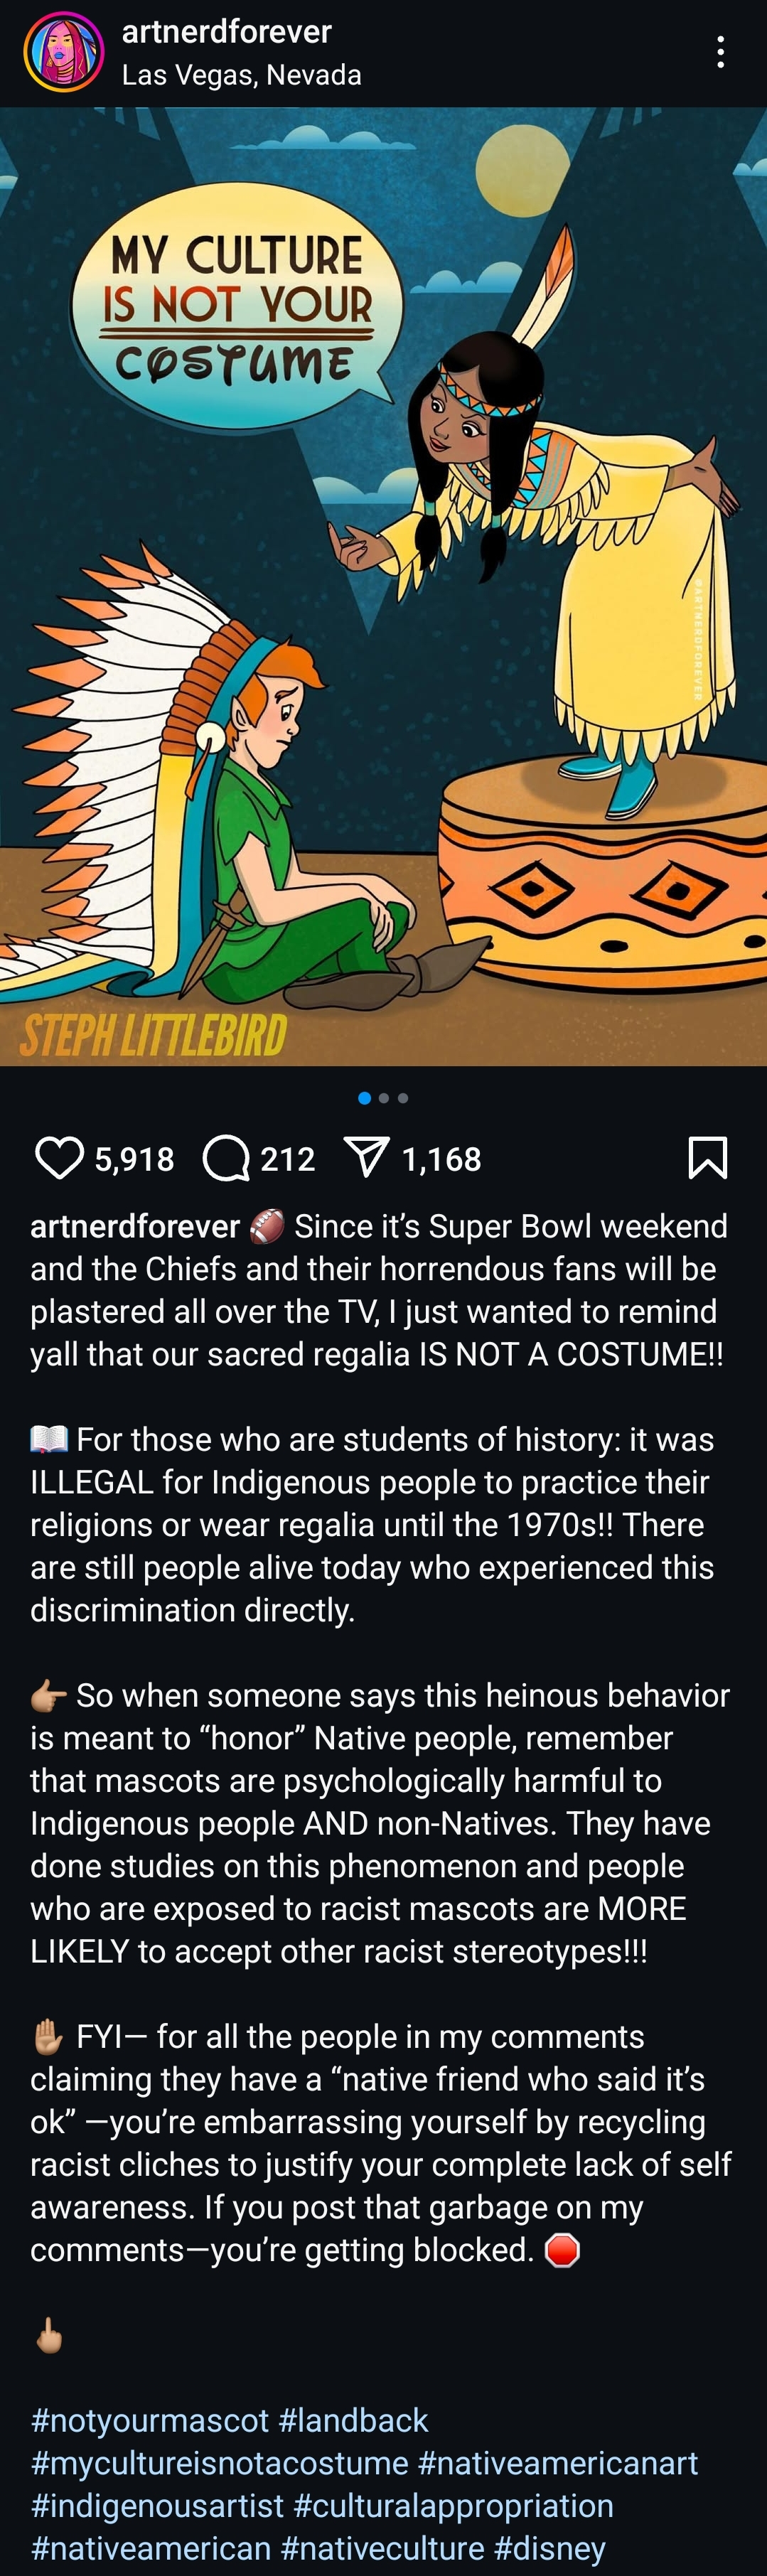
Task: Open #nativeamericanart hashtag
Action: pos(558,2463)
